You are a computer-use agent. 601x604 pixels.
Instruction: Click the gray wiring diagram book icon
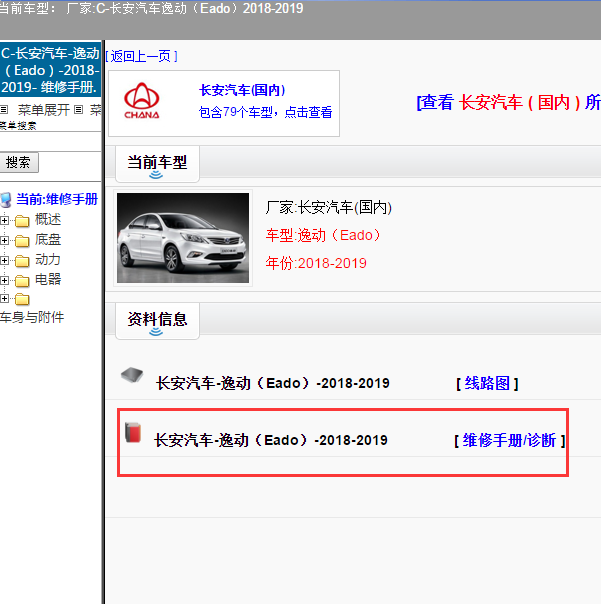pos(132,375)
